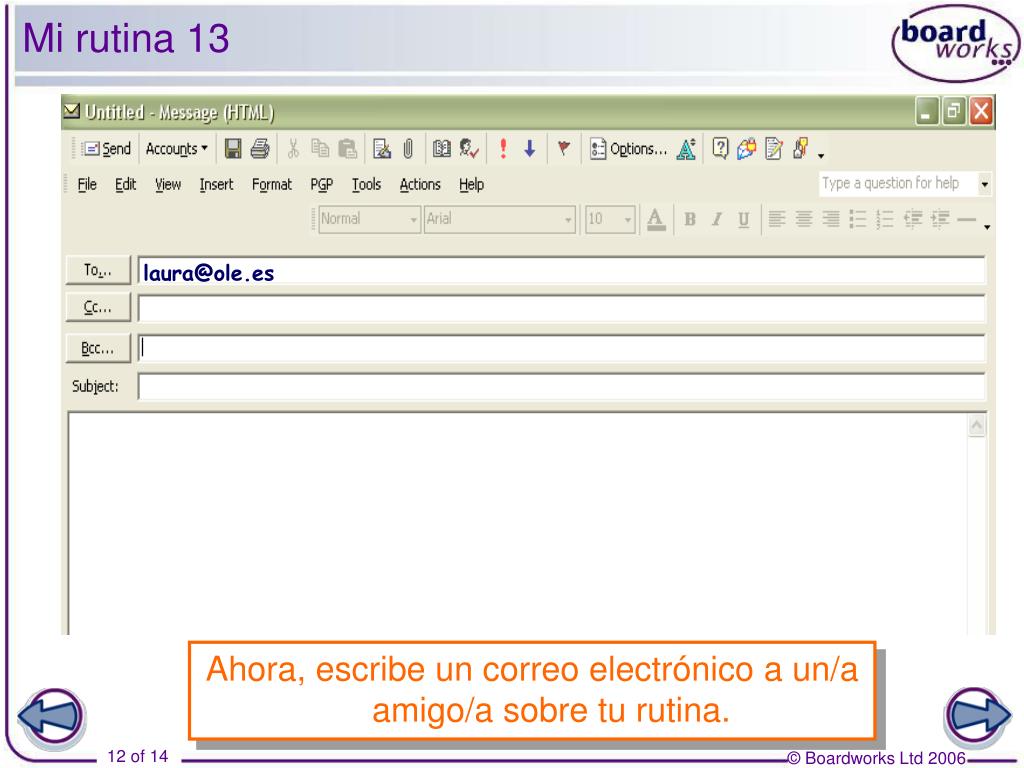
Task: Open the View menu
Action: coord(168,185)
